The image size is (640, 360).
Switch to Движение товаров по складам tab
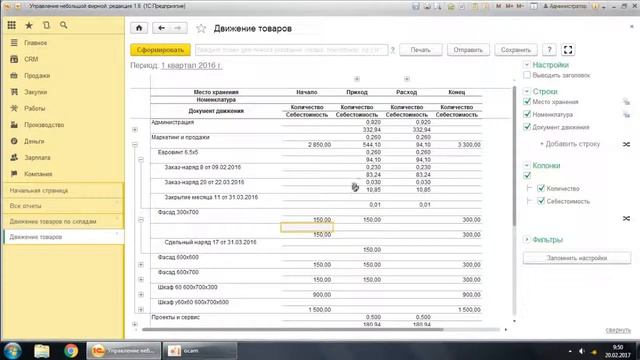[63, 221]
